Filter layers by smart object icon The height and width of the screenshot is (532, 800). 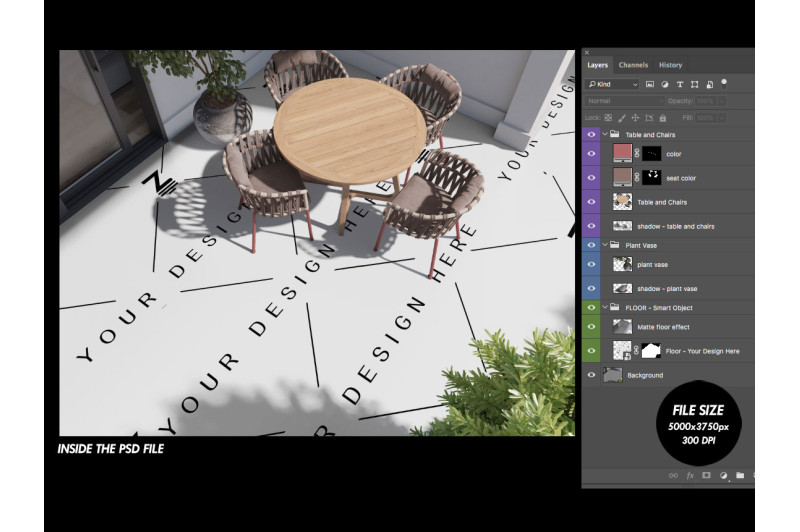[x=709, y=85]
